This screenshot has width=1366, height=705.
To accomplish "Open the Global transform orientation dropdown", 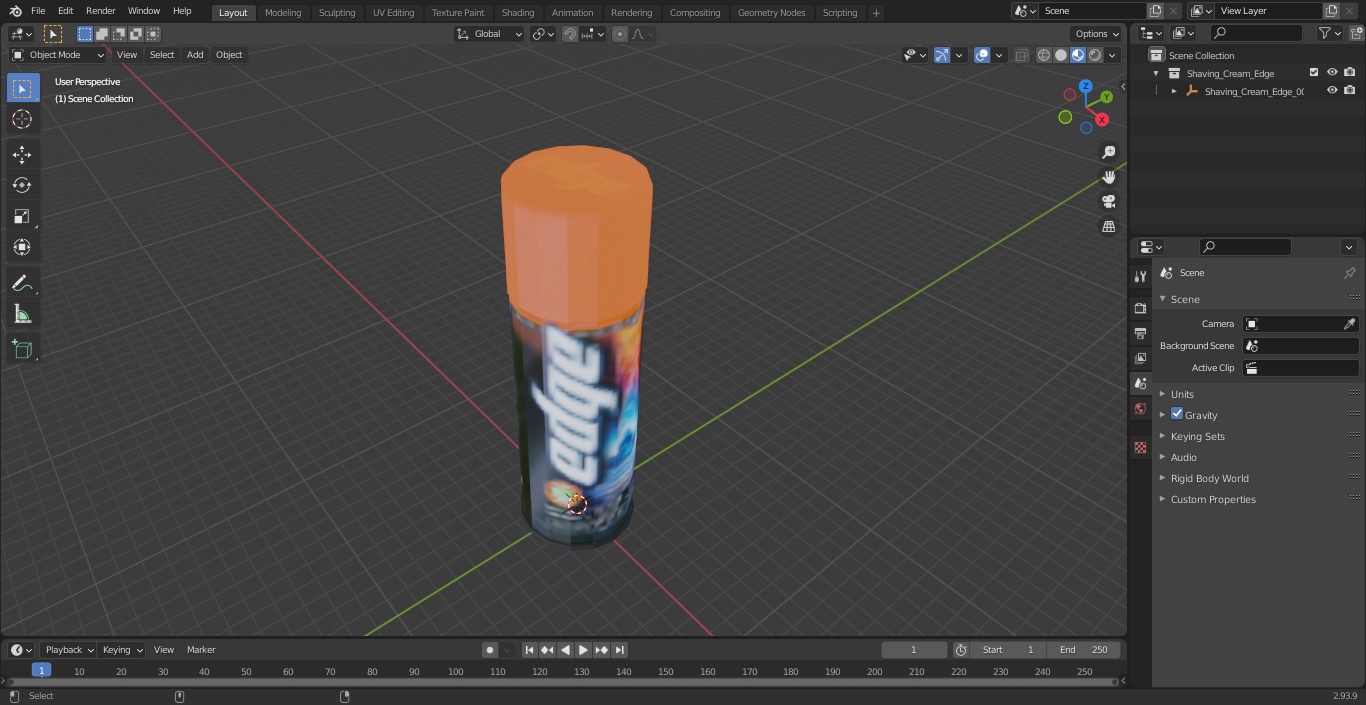I will click(x=490, y=34).
